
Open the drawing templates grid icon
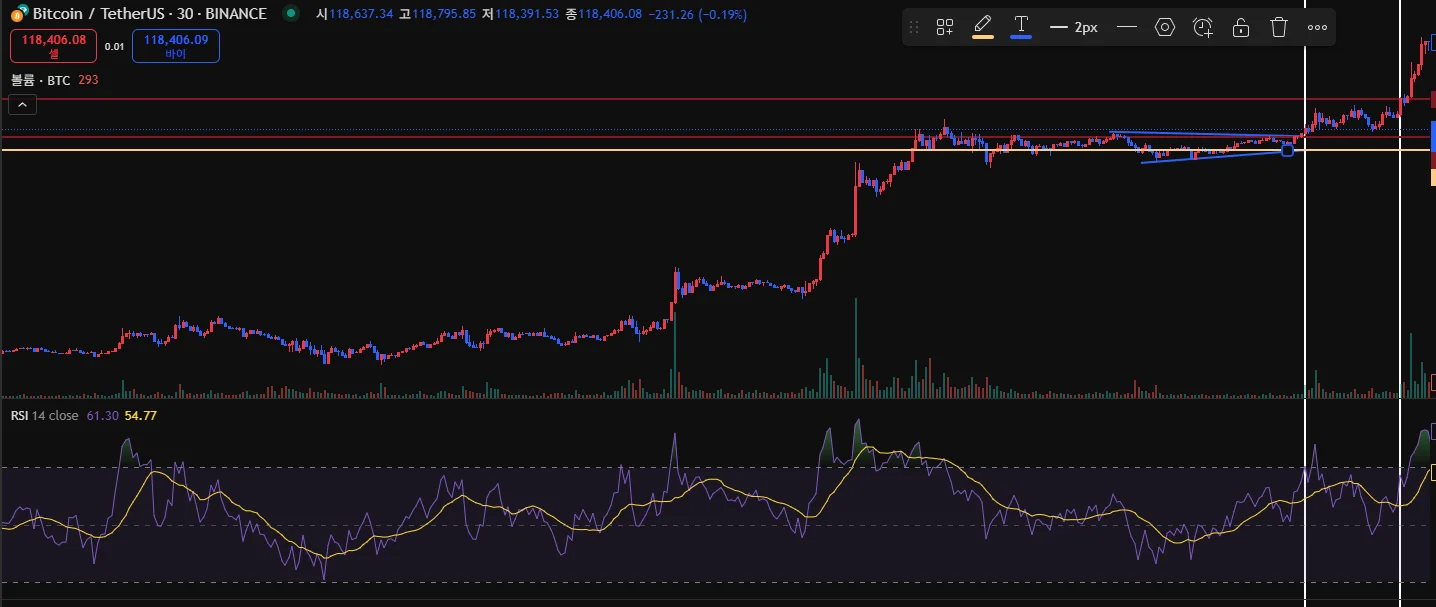tap(944, 27)
